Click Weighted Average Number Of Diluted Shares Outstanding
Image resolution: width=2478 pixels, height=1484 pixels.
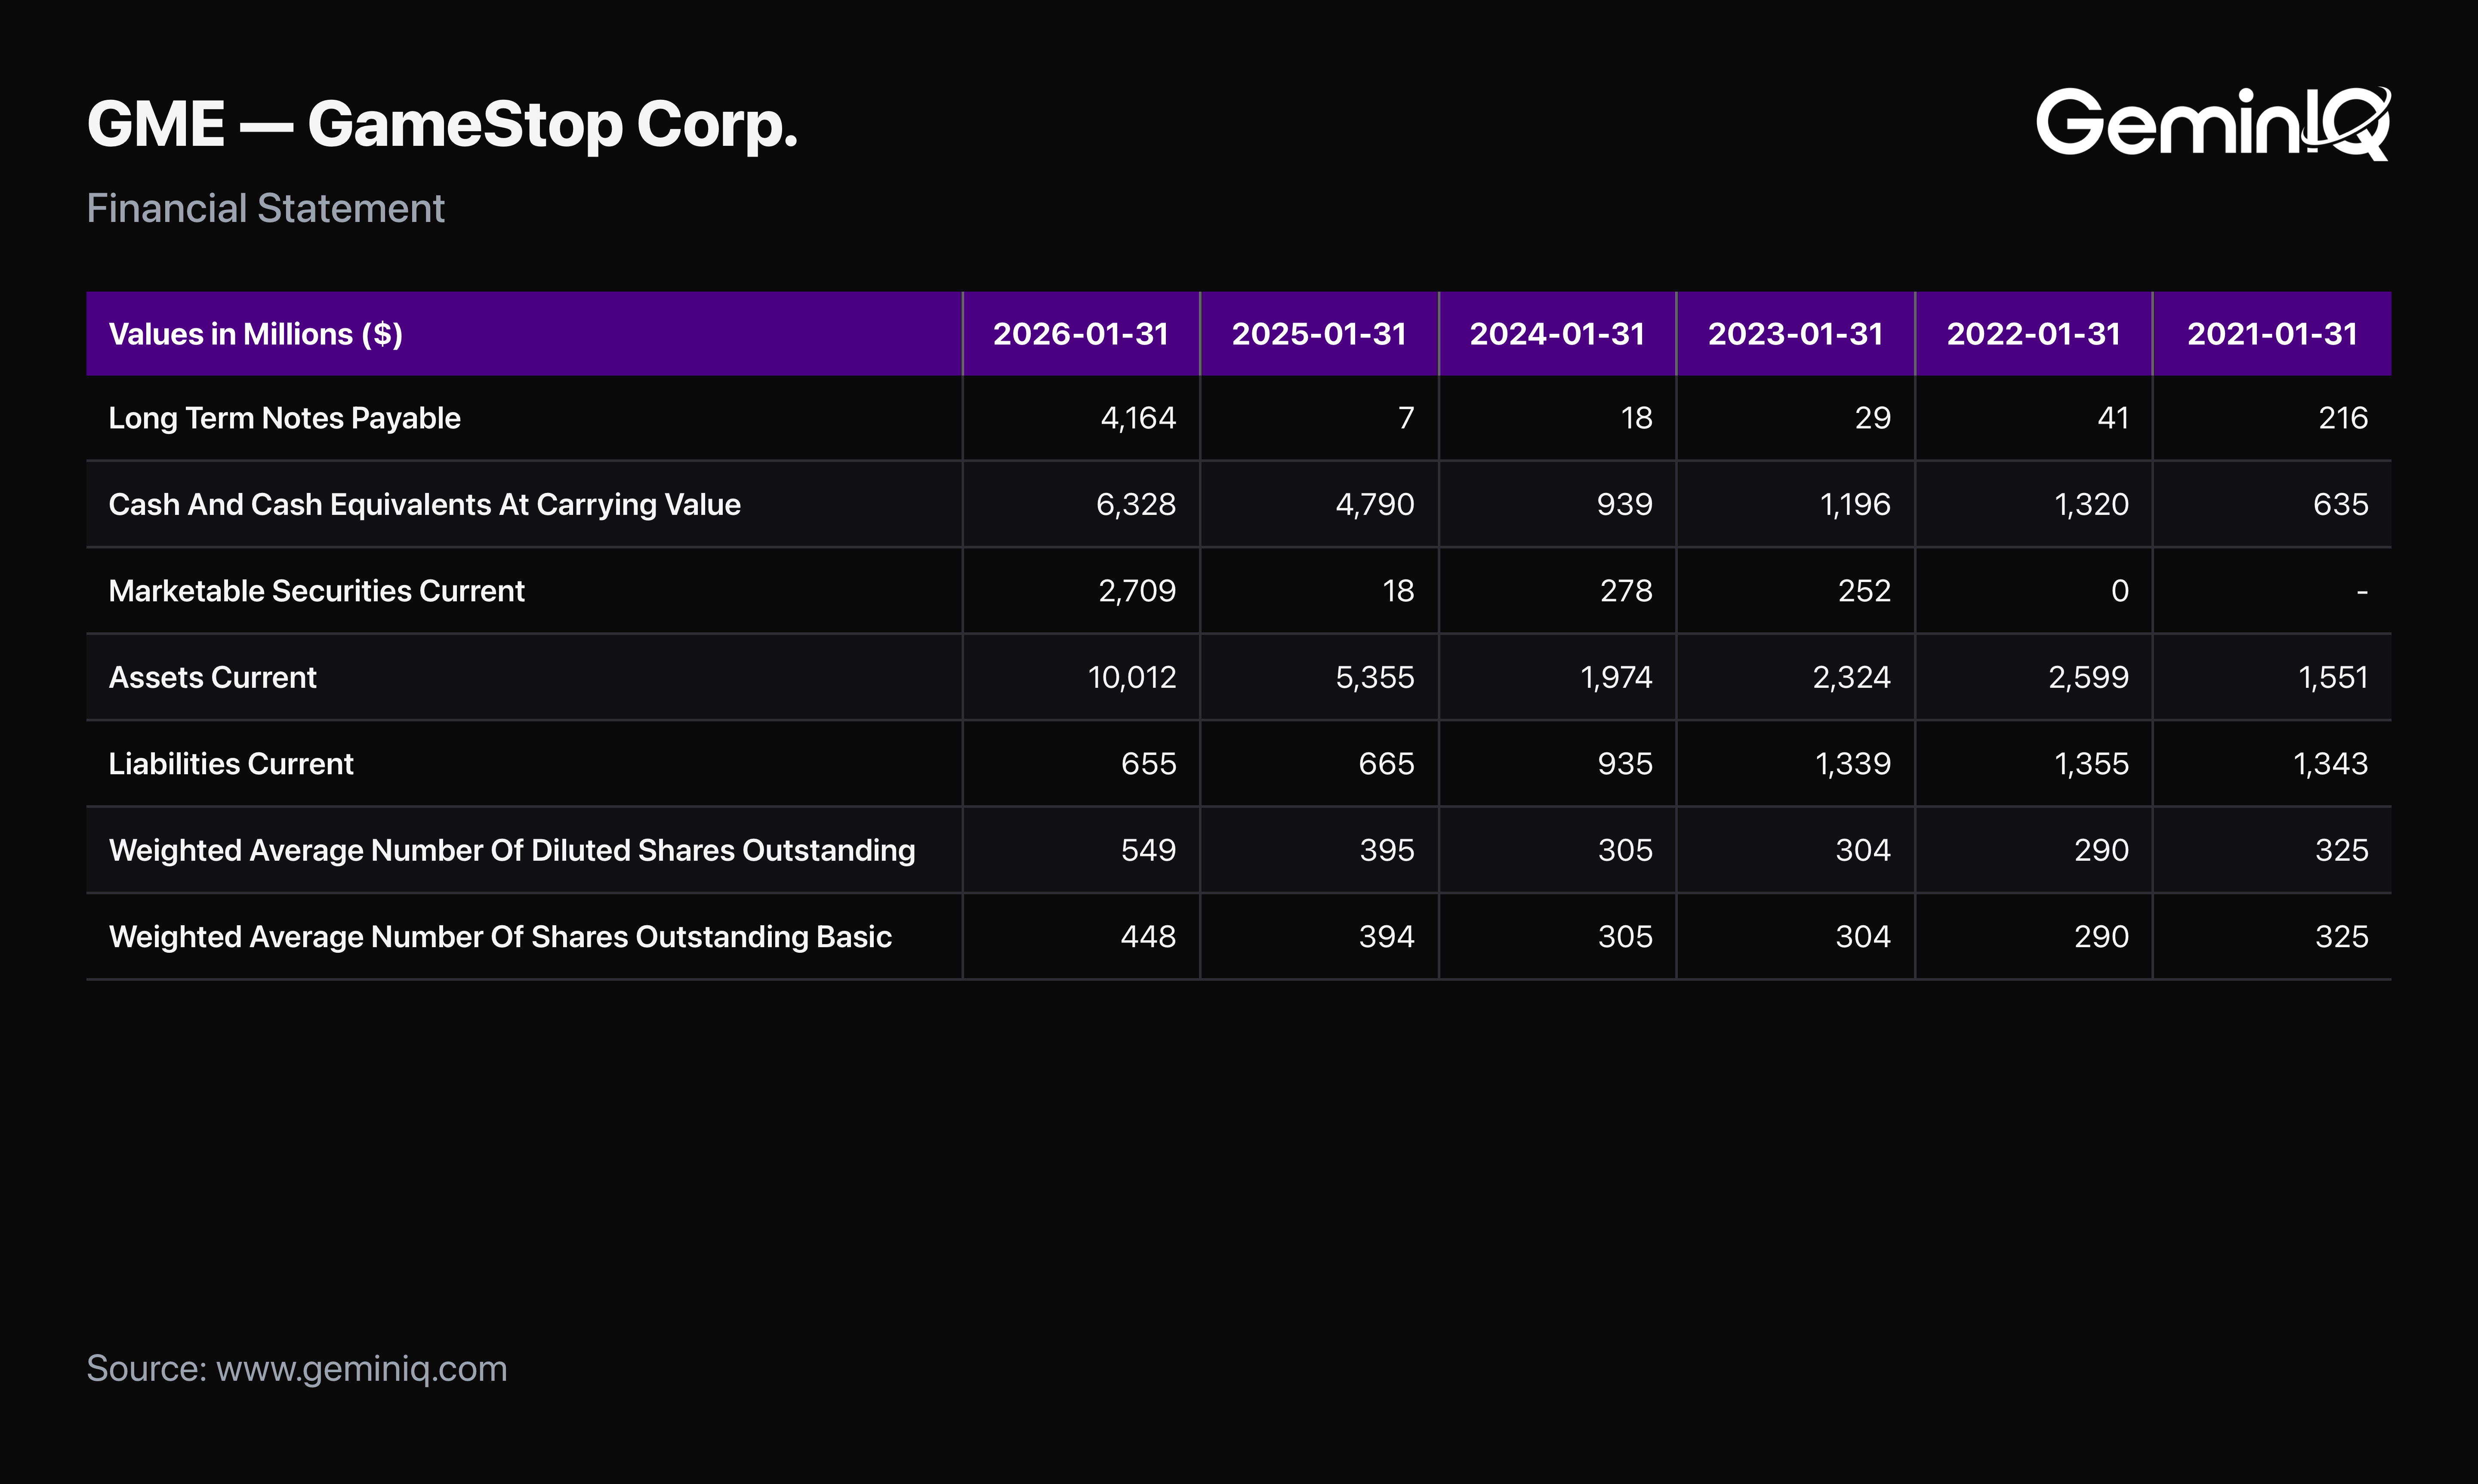point(511,851)
